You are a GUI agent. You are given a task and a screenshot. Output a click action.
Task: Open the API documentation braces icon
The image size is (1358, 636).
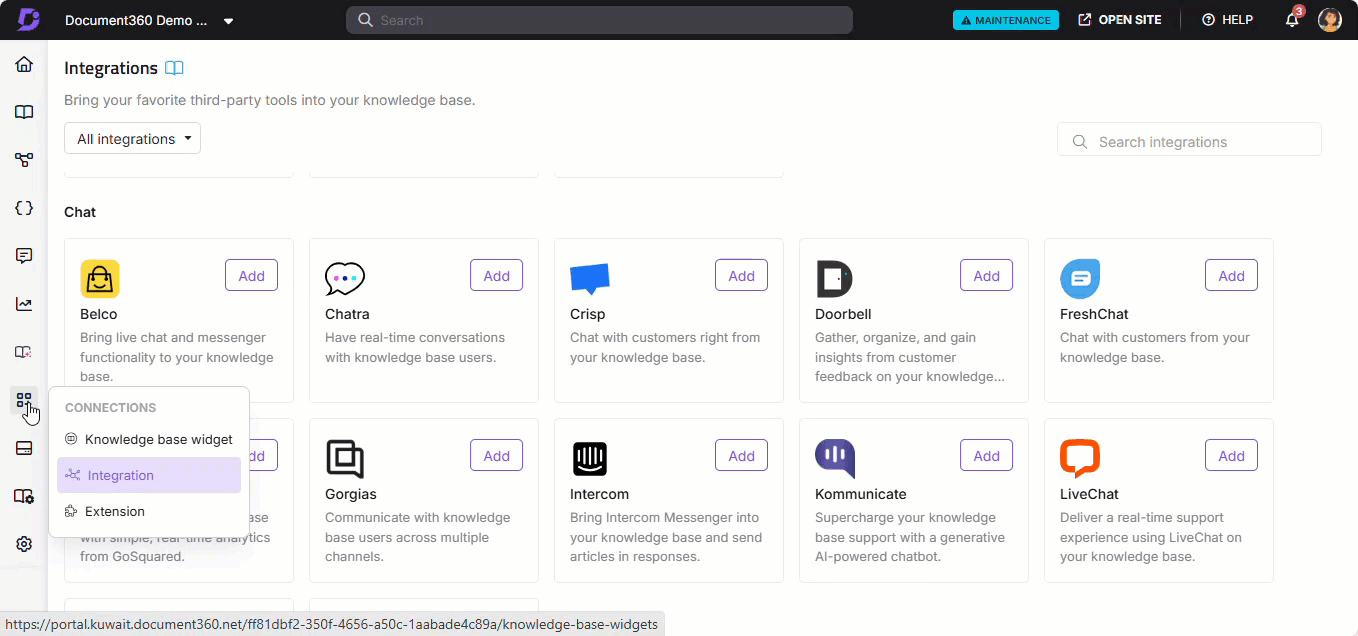(x=24, y=208)
